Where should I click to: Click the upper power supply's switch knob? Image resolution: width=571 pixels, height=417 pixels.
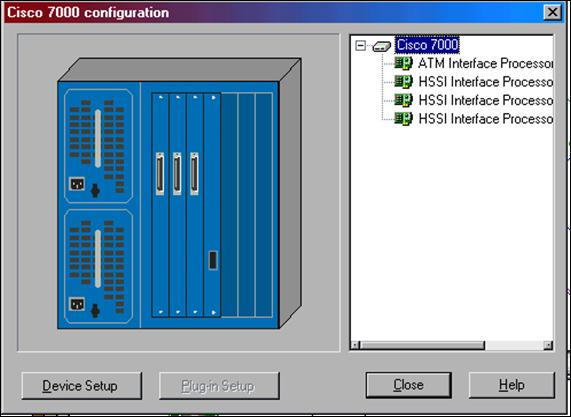click(x=95, y=190)
